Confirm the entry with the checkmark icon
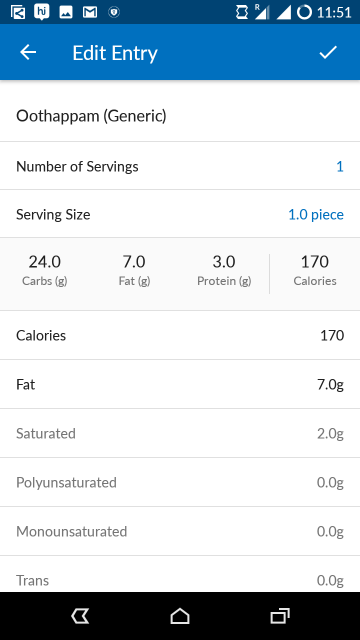 (328, 52)
